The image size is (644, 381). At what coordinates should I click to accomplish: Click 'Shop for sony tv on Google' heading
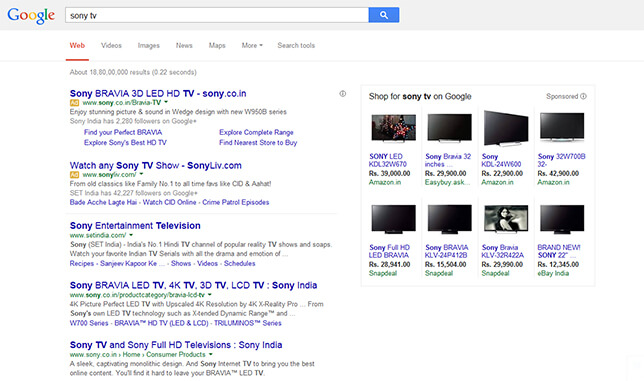click(420, 96)
